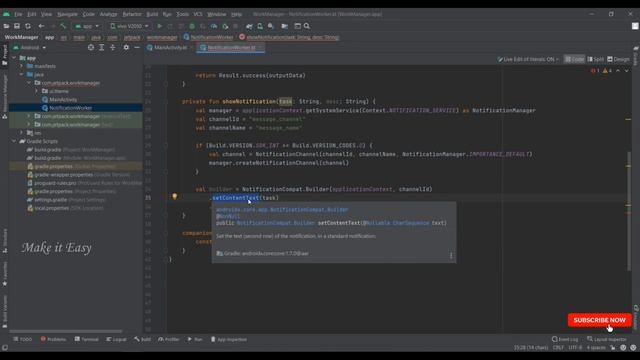Open the Device Manager toolbar icon
The width and height of the screenshot is (640, 360).
coord(260,26)
